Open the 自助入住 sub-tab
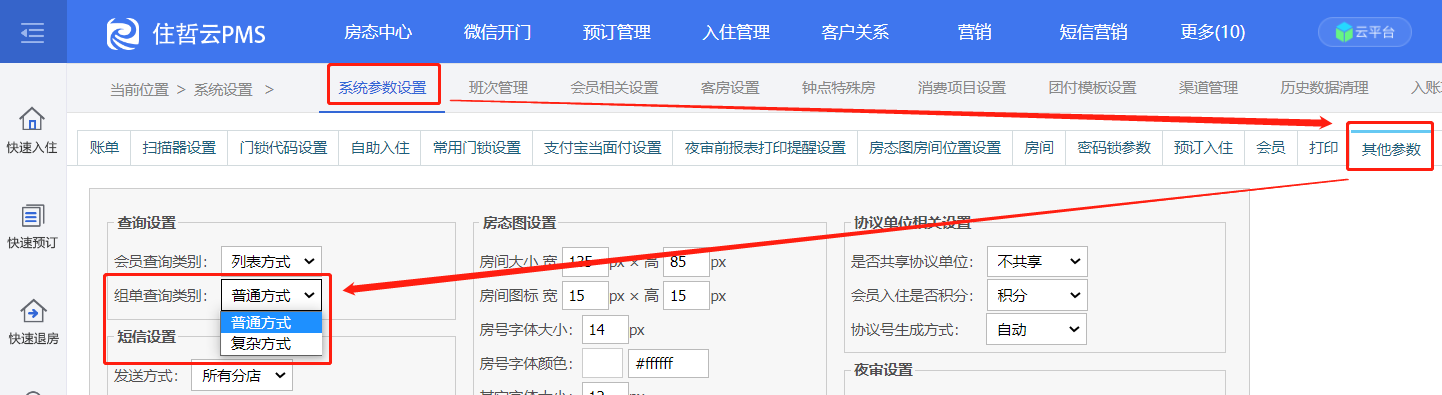The image size is (1442, 395). [380, 148]
